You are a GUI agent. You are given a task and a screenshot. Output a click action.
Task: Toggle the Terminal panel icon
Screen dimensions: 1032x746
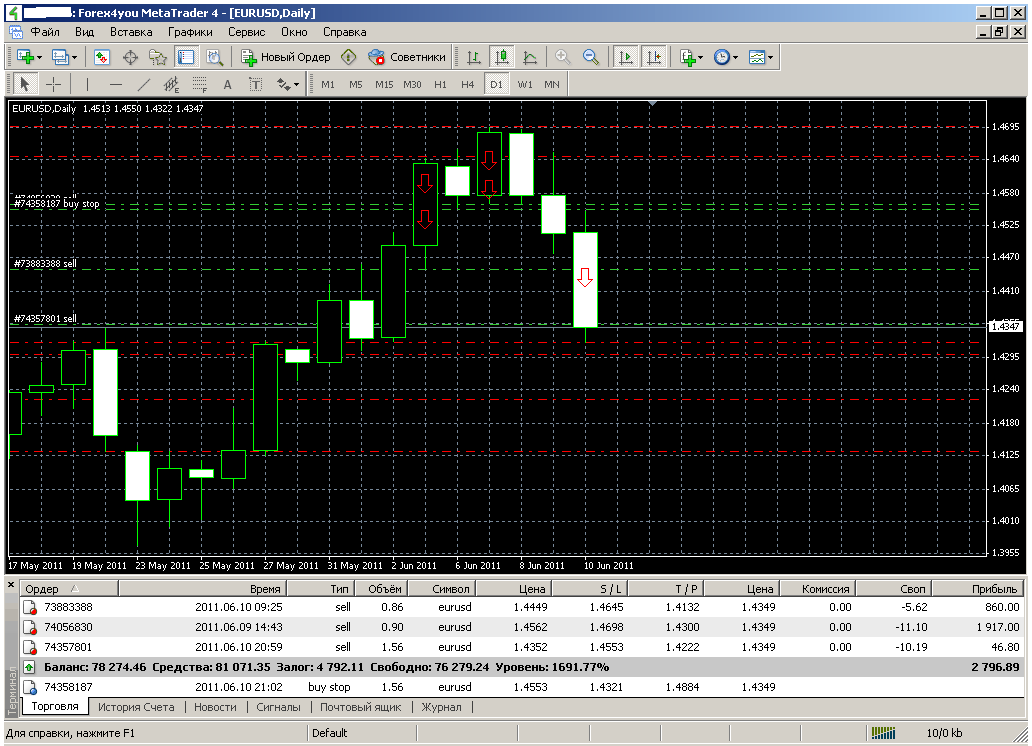point(186,58)
